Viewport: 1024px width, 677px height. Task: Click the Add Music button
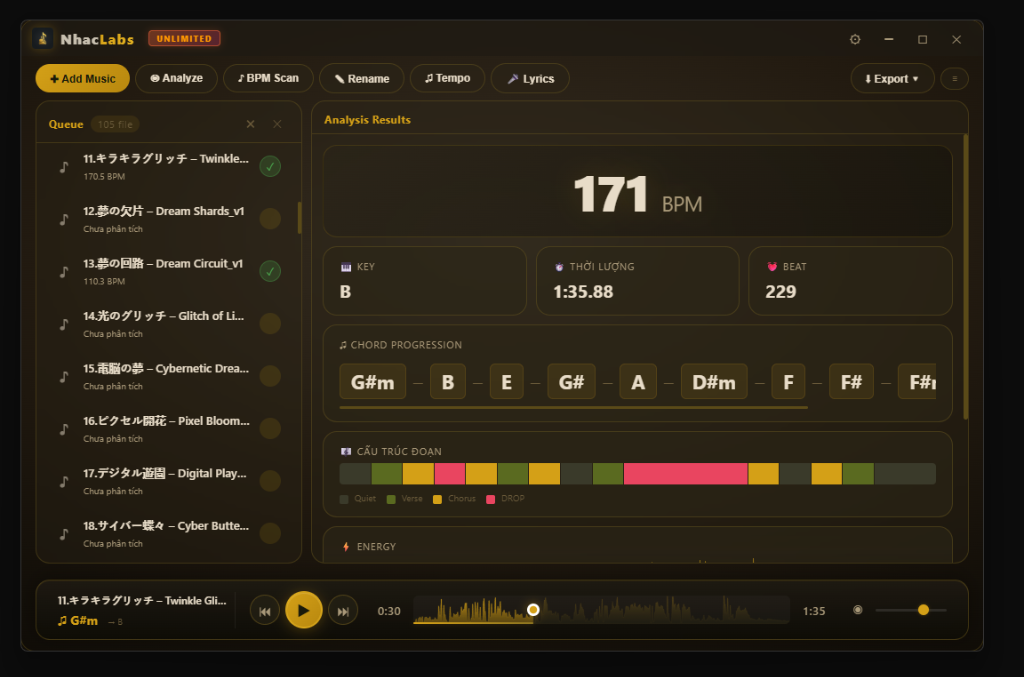81,78
